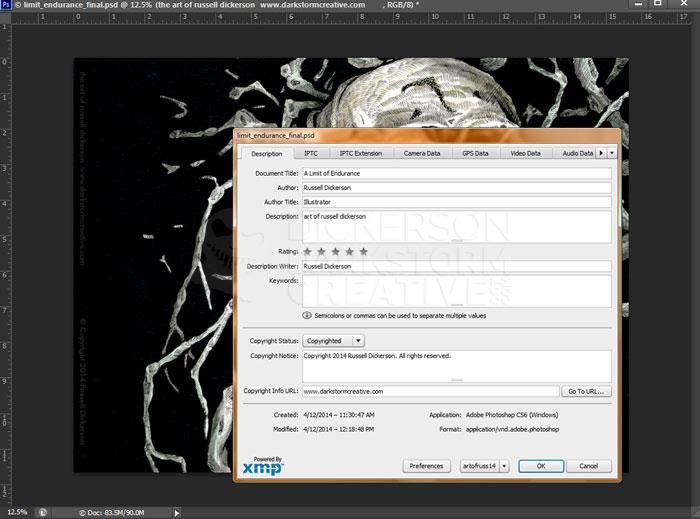Screen dimensions: 700x519
Task: Click the Go To URL button
Action: (586, 391)
